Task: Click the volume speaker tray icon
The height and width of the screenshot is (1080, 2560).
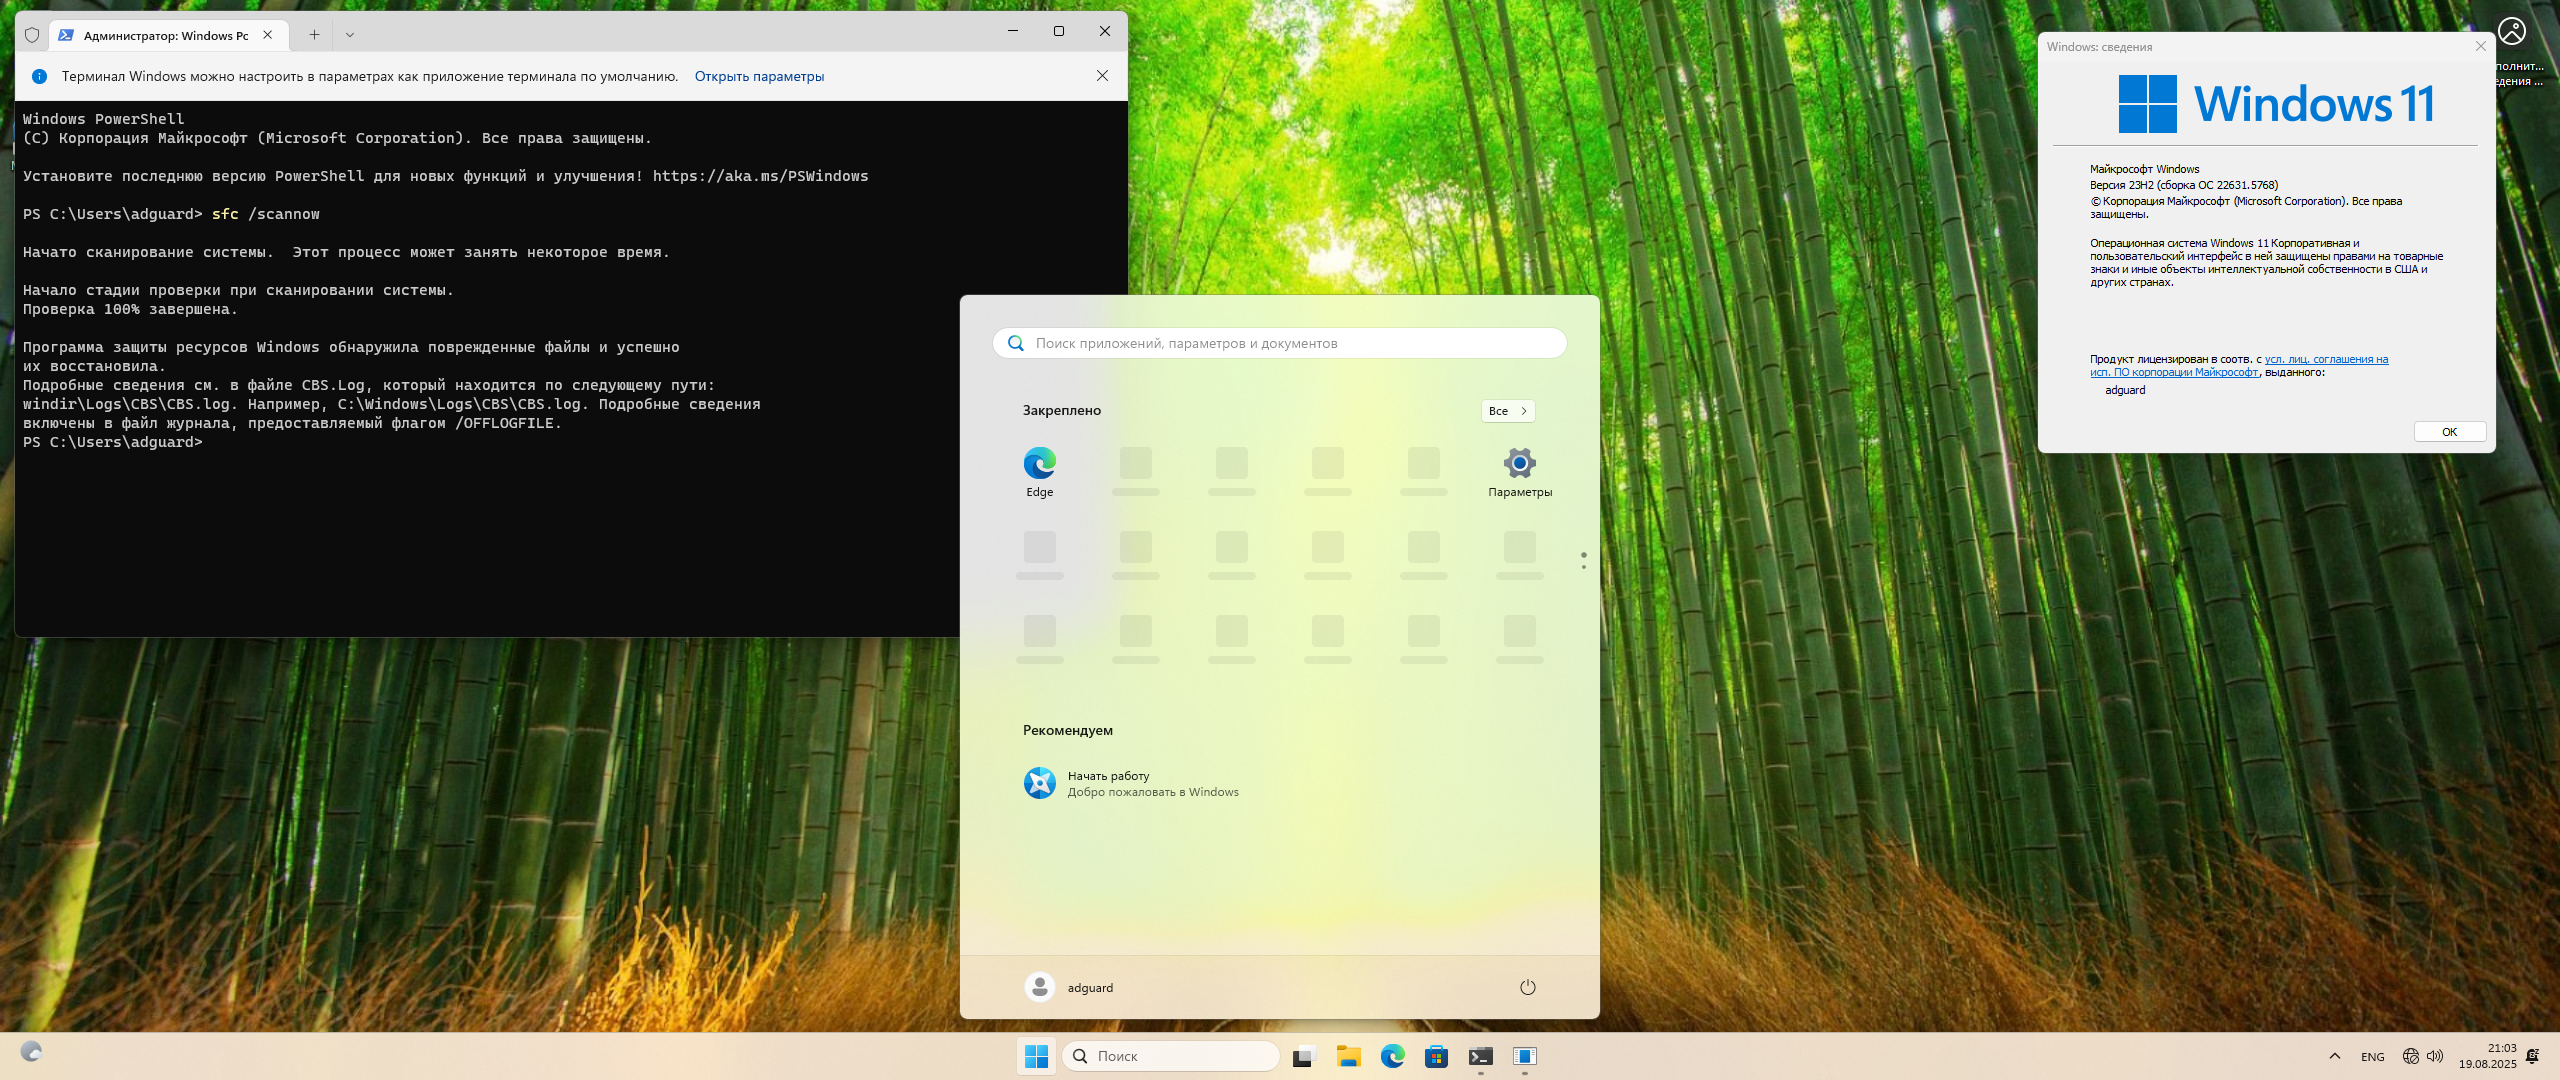Action: 2435,1056
